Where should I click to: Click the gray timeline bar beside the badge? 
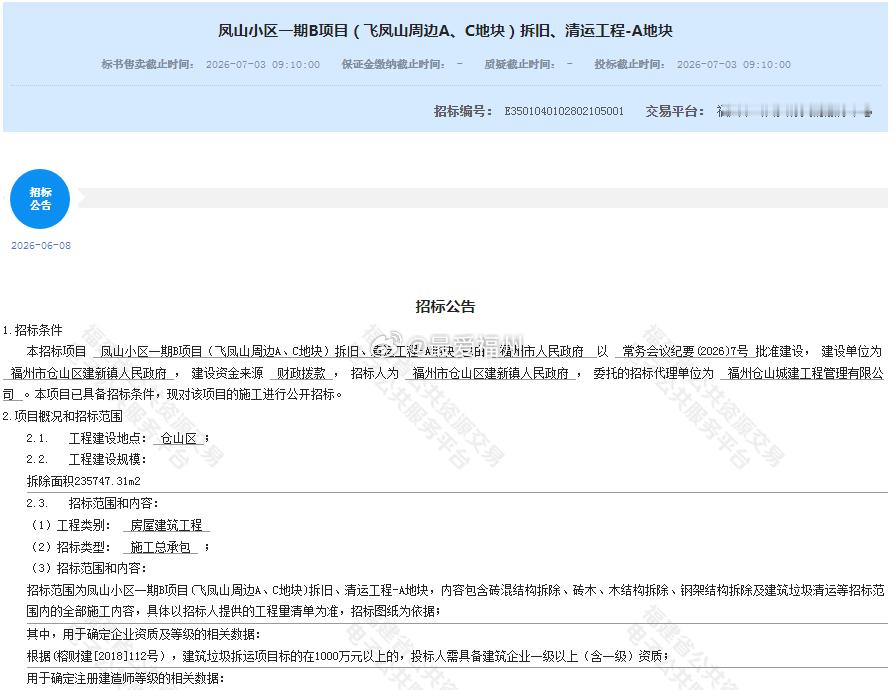[483, 199]
